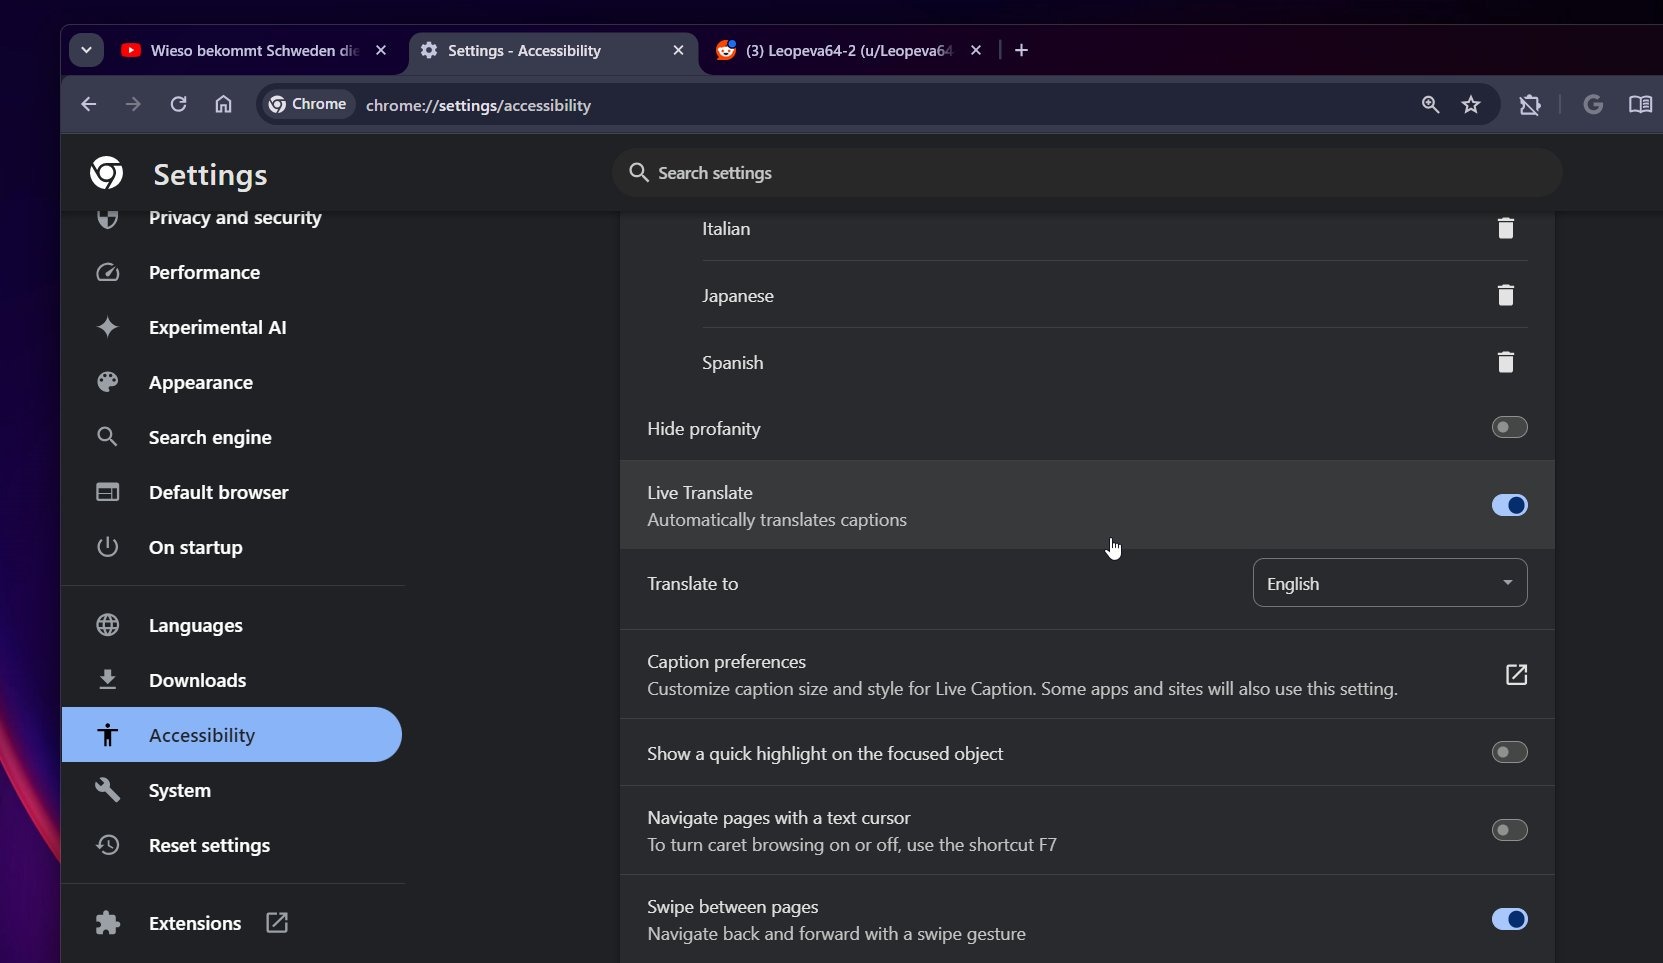This screenshot has width=1663, height=963.
Task: Expand the tab search dropdown arrow
Action: click(87, 50)
